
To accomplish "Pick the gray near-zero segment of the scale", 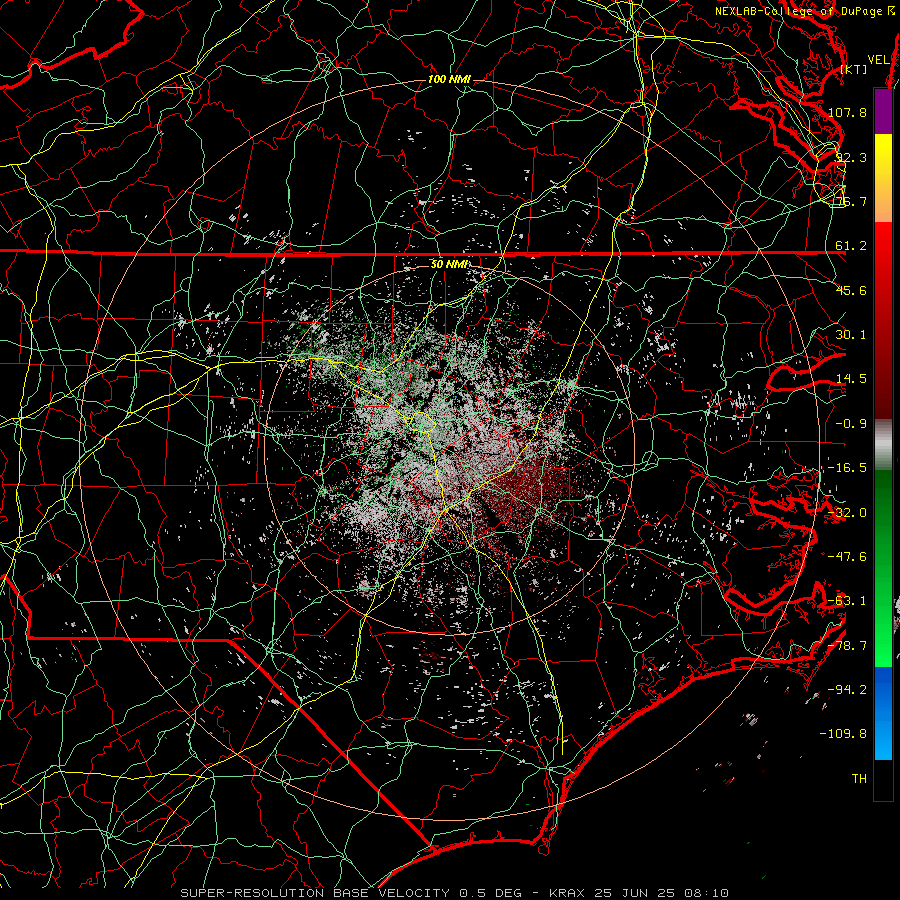I will click(x=883, y=443).
